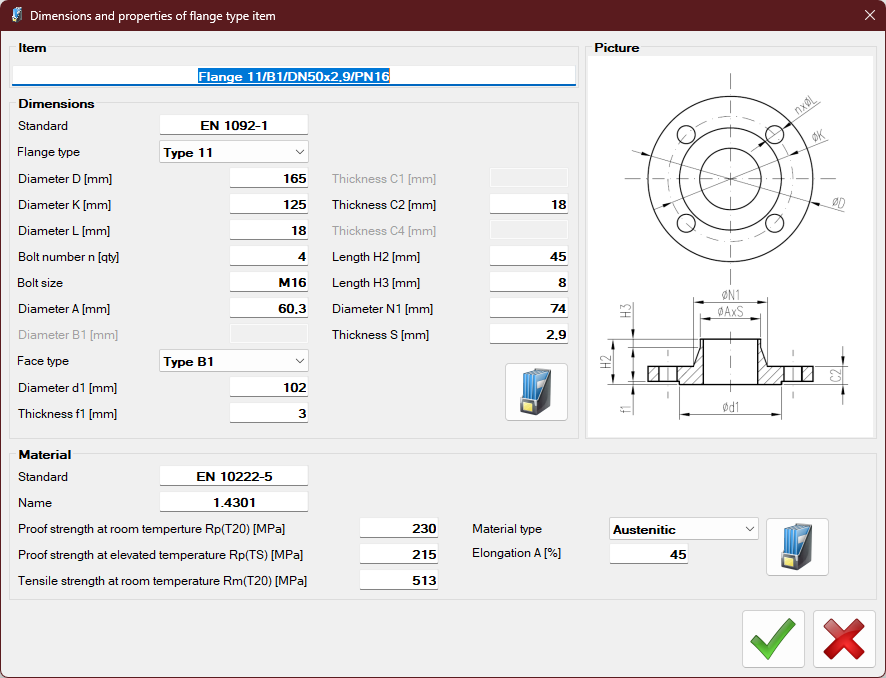Select the Diameter D value field

tap(269, 179)
